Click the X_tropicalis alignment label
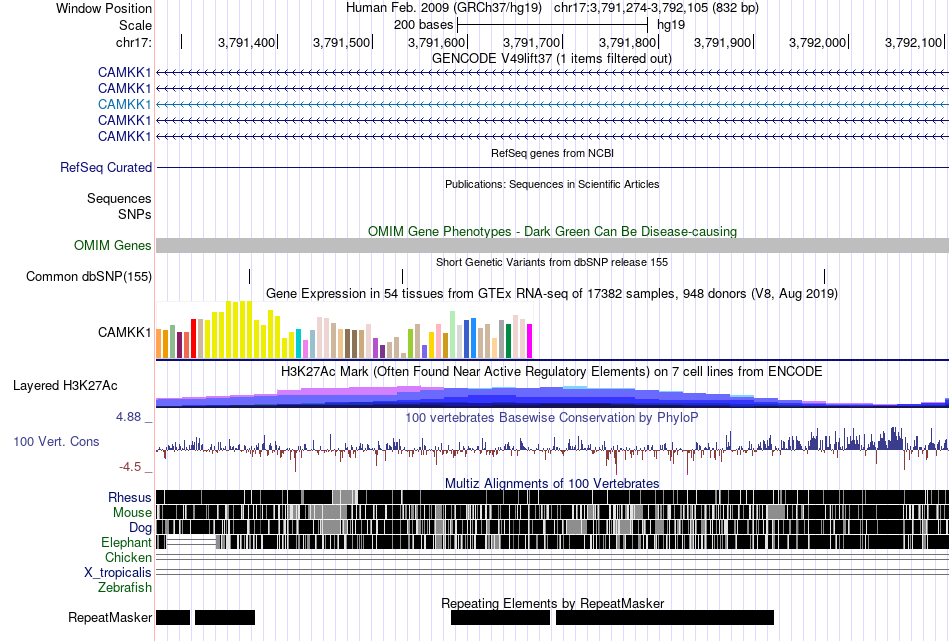This screenshot has height=641, width=950. tap(118, 573)
